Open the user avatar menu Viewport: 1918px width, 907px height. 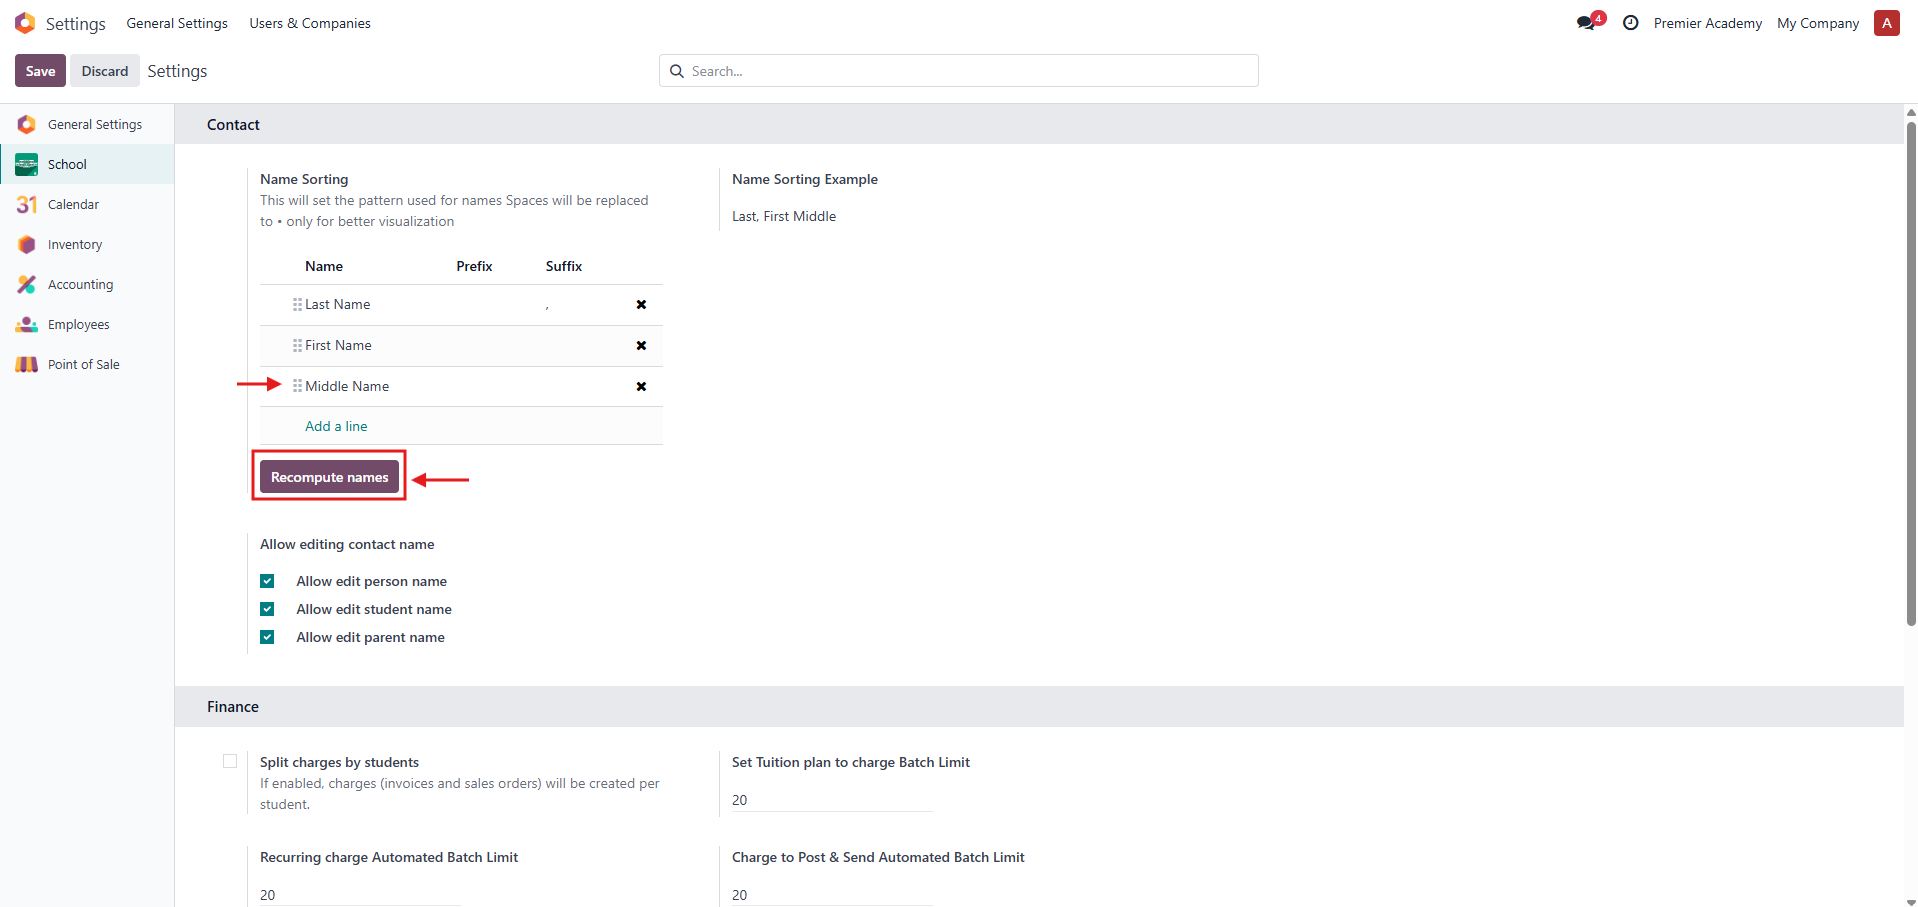click(1886, 23)
